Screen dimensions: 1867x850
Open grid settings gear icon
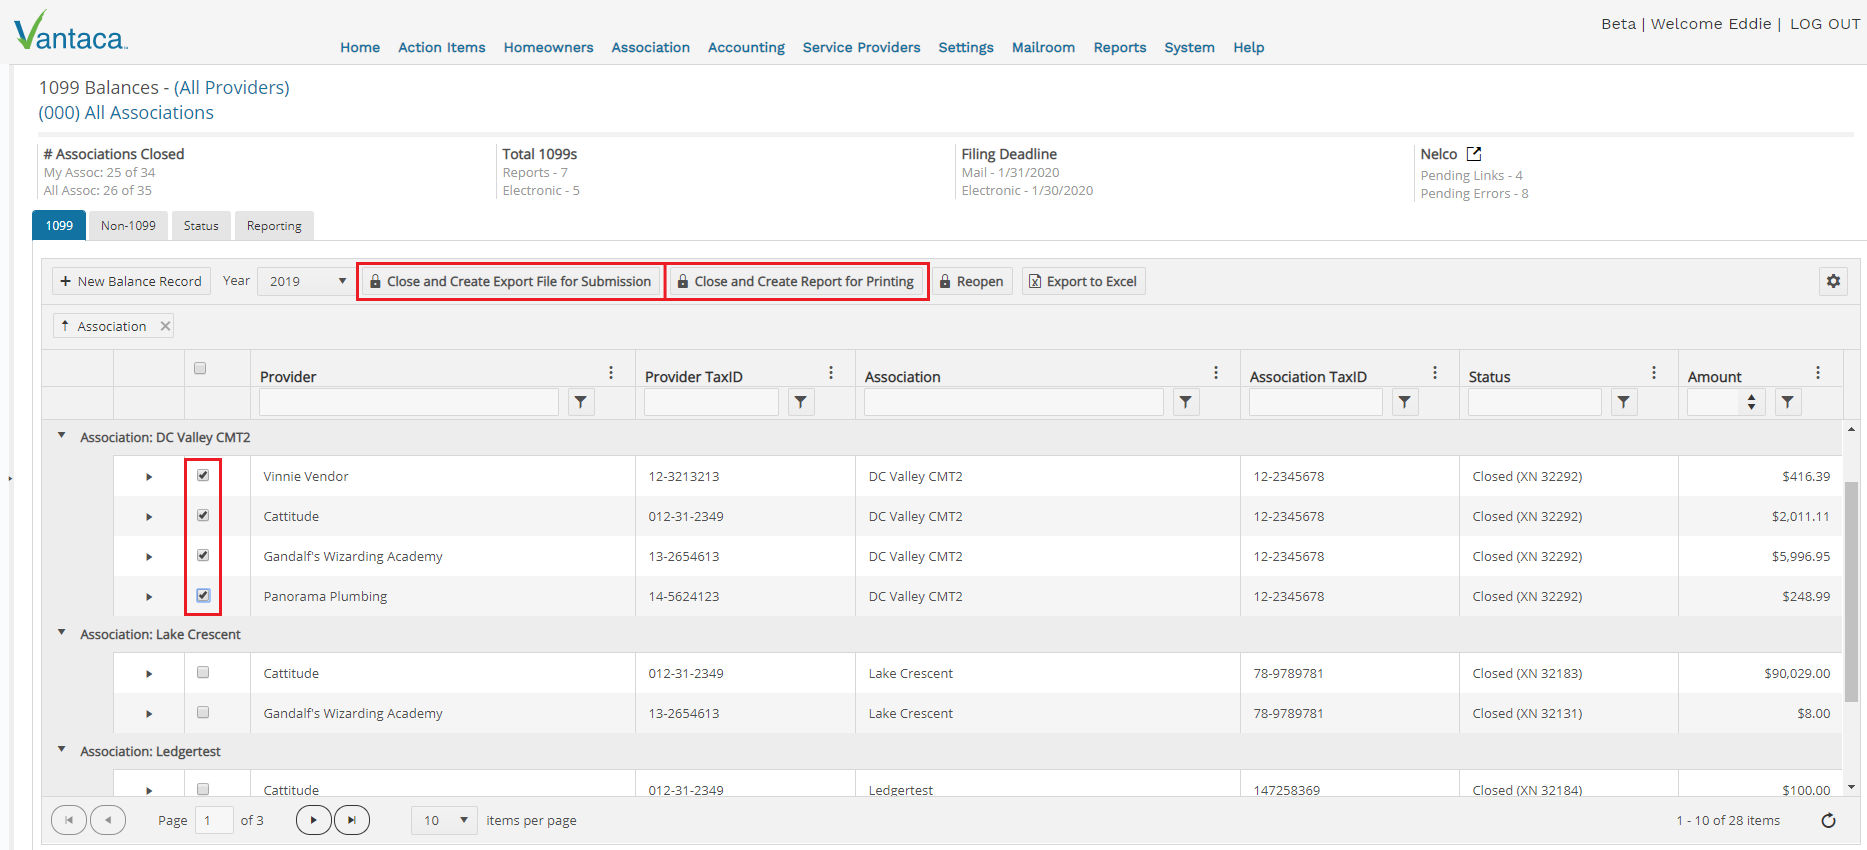point(1832,282)
